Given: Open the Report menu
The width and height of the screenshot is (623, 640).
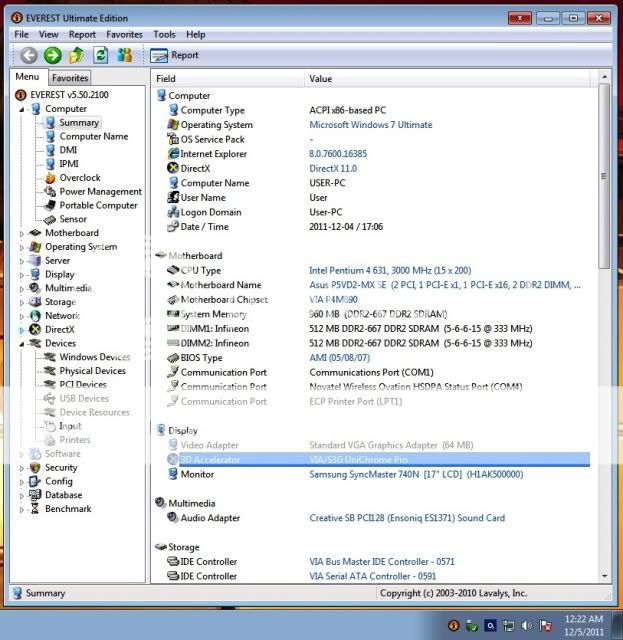Looking at the screenshot, I should [x=82, y=34].
